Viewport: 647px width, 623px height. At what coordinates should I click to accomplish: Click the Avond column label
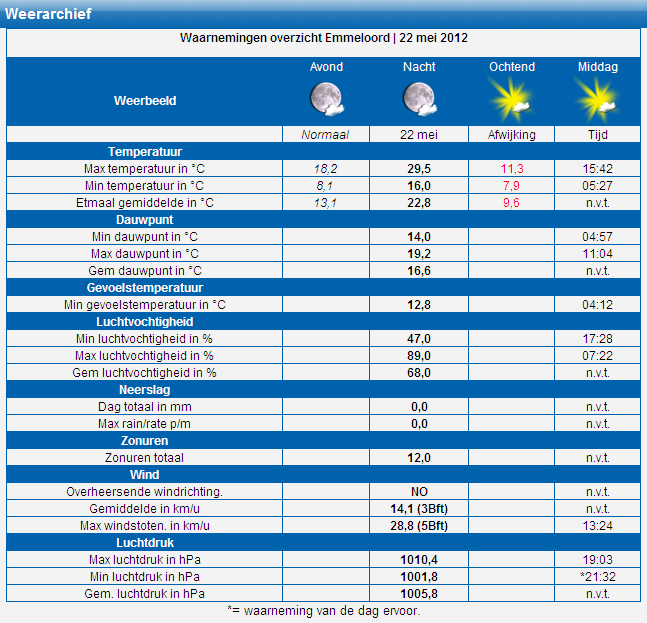(x=326, y=67)
